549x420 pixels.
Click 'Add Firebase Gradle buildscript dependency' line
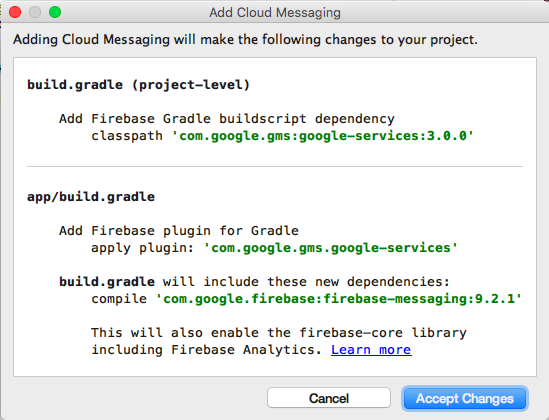click(227, 119)
